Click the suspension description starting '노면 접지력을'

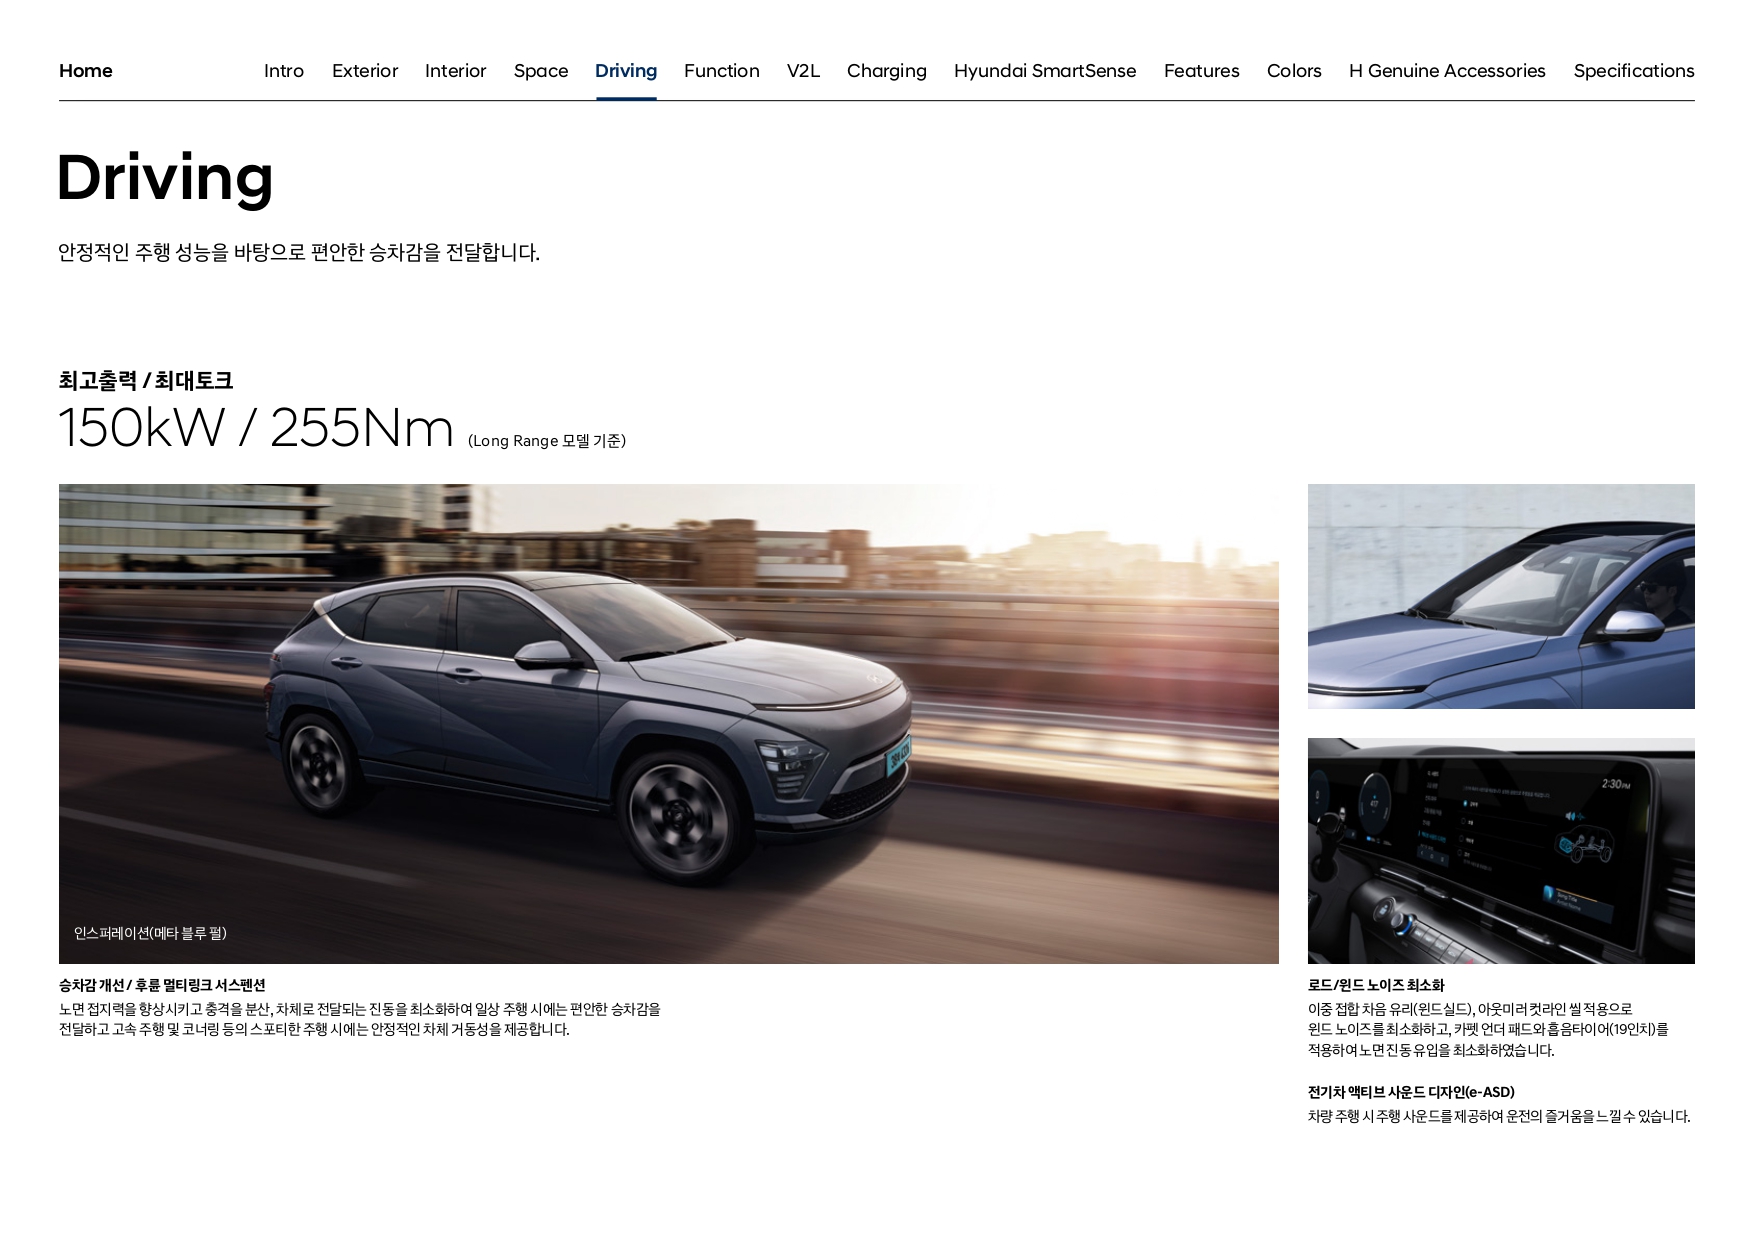click(x=360, y=1019)
